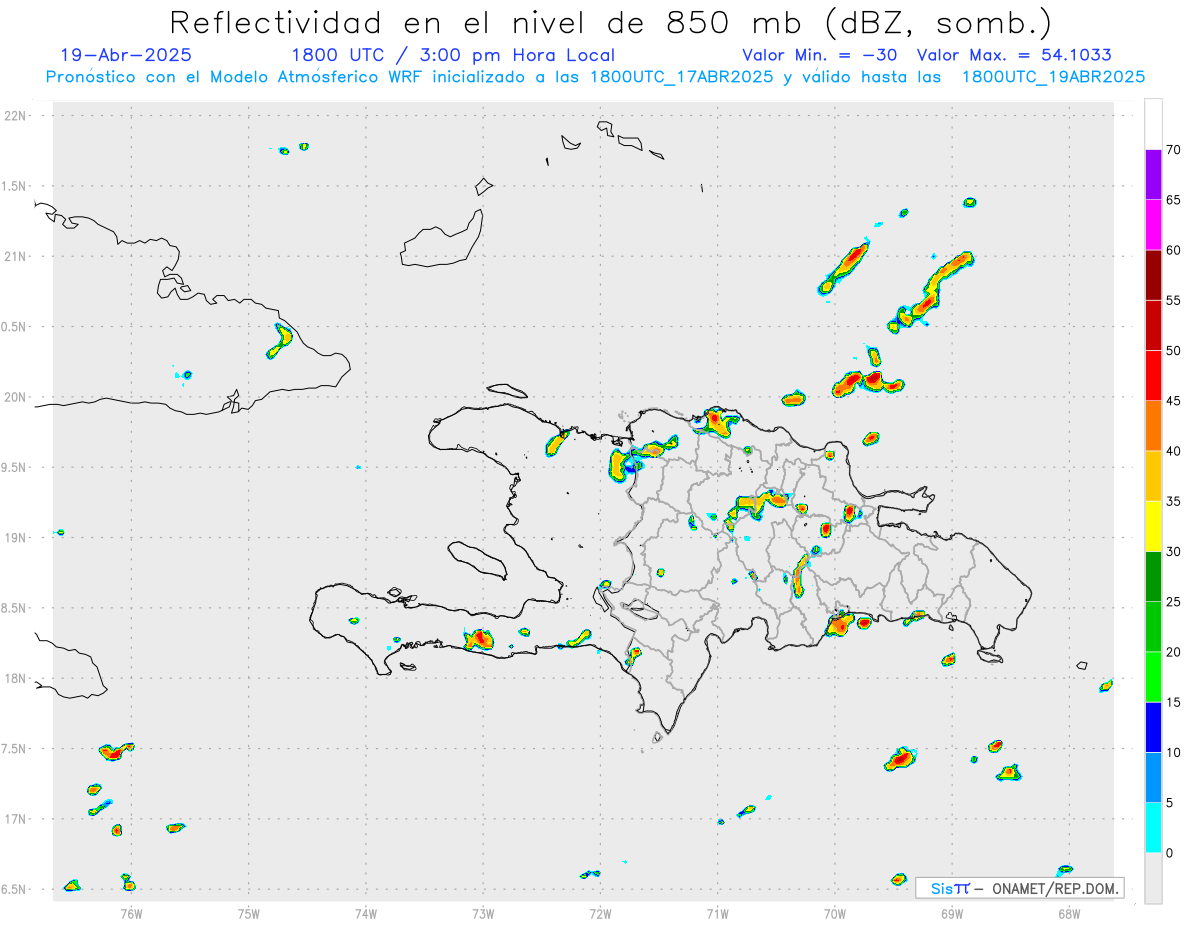Click the colorbar label '50'
This screenshot has width=1200, height=927.
point(1173,351)
